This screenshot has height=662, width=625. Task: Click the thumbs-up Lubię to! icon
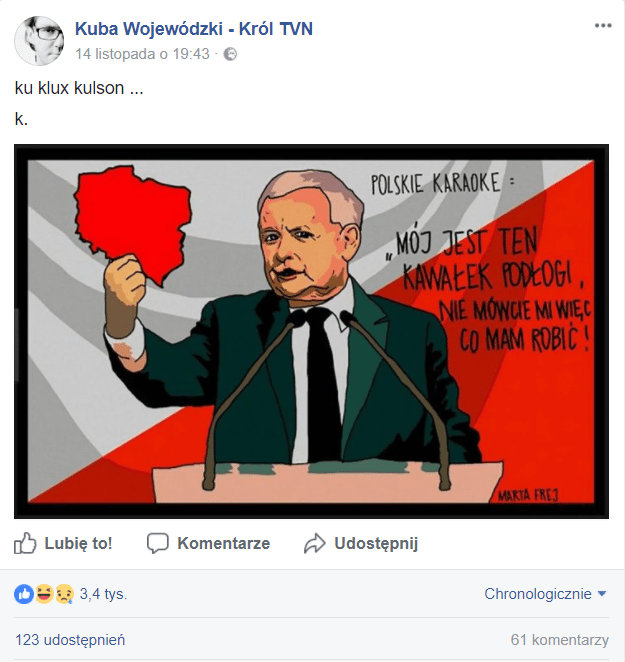[x=25, y=543]
